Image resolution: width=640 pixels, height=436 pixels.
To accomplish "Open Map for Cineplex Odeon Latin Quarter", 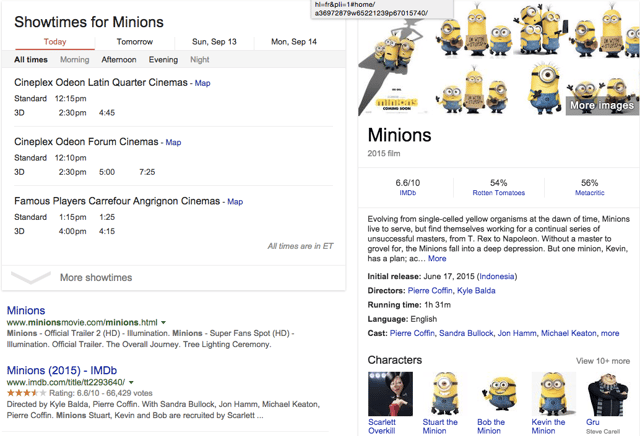I will (x=203, y=83).
